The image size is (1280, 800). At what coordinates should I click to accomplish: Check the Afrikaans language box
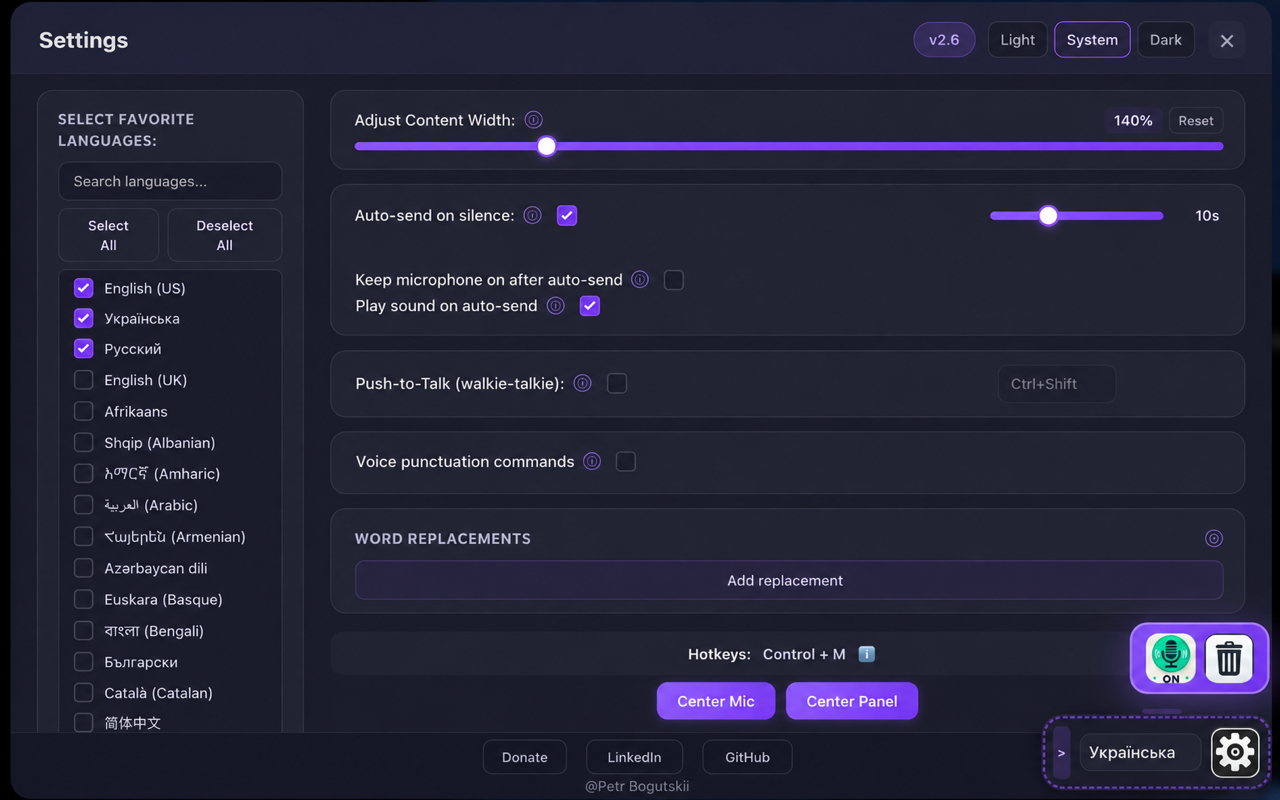pos(84,411)
